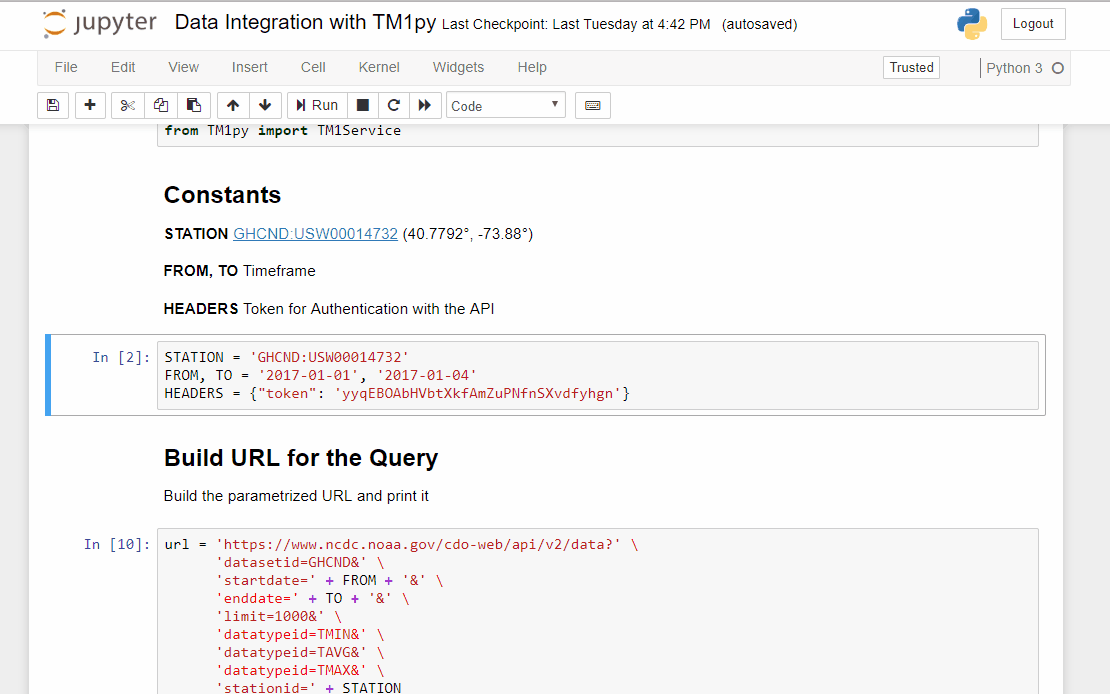Restart the kernel with circular arrow icon
Image resolution: width=1110 pixels, height=694 pixels.
394,105
